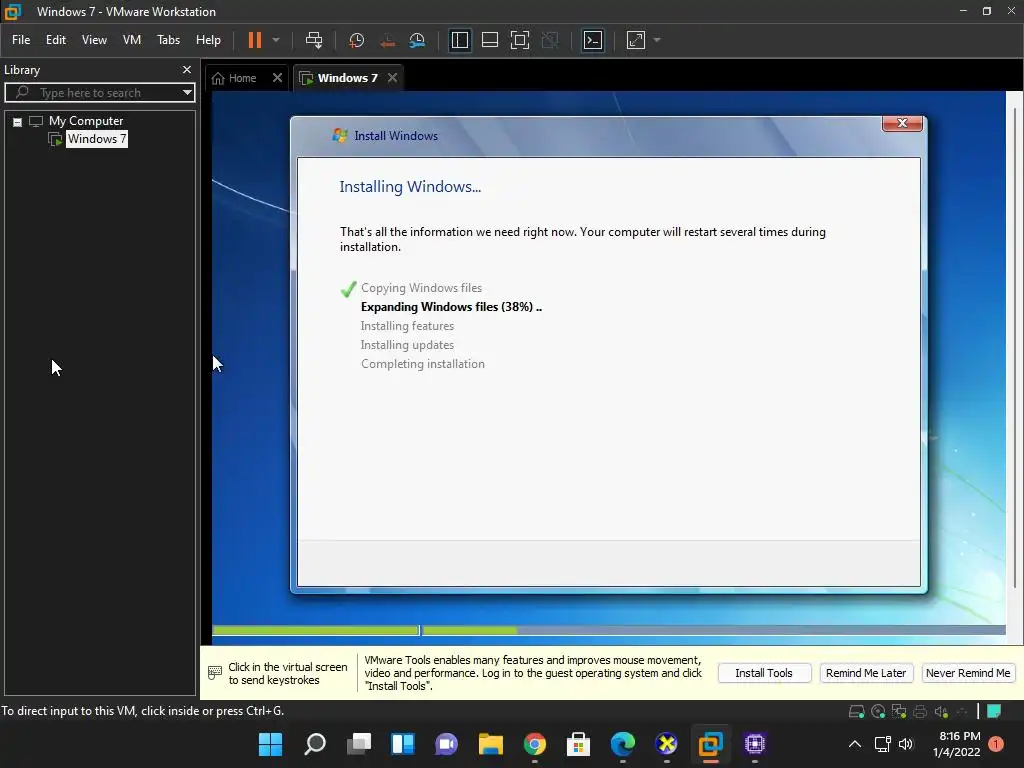This screenshot has width=1024, height=768.
Task: Enter full screen mode
Action: [x=520, y=40]
